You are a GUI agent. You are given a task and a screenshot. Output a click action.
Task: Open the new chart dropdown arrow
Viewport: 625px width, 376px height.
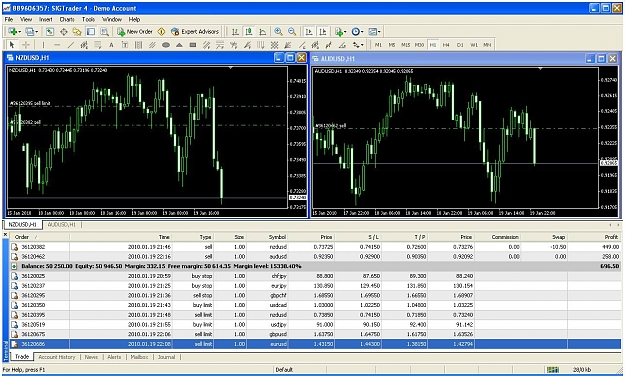20,32
